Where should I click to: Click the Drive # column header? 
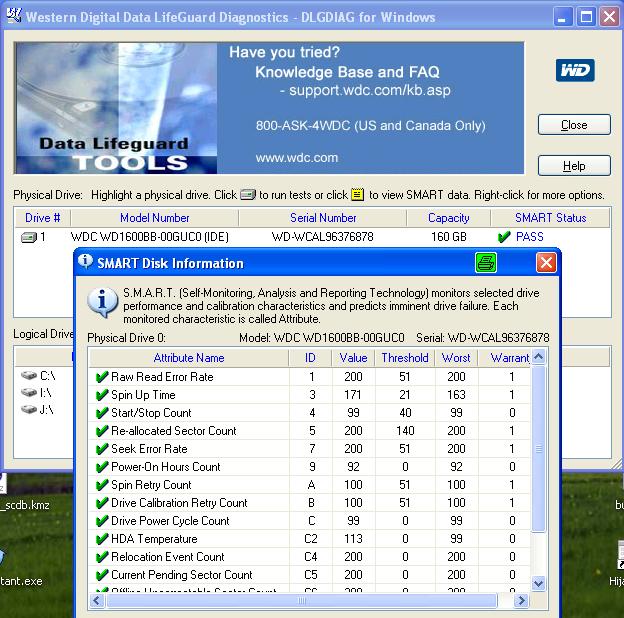[x=43, y=218]
